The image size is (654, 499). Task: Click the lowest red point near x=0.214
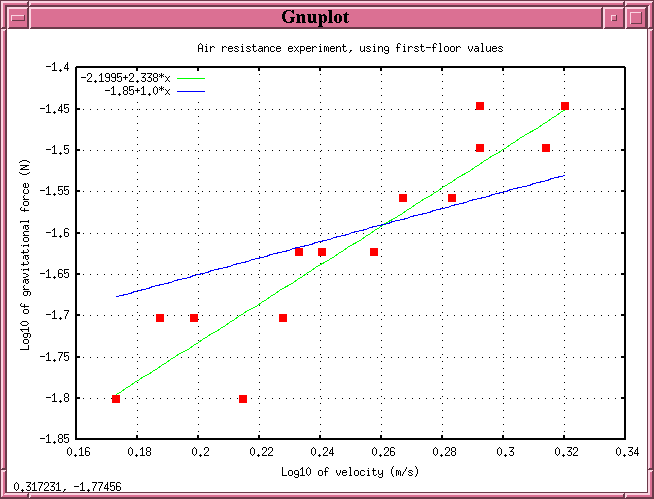243,399
